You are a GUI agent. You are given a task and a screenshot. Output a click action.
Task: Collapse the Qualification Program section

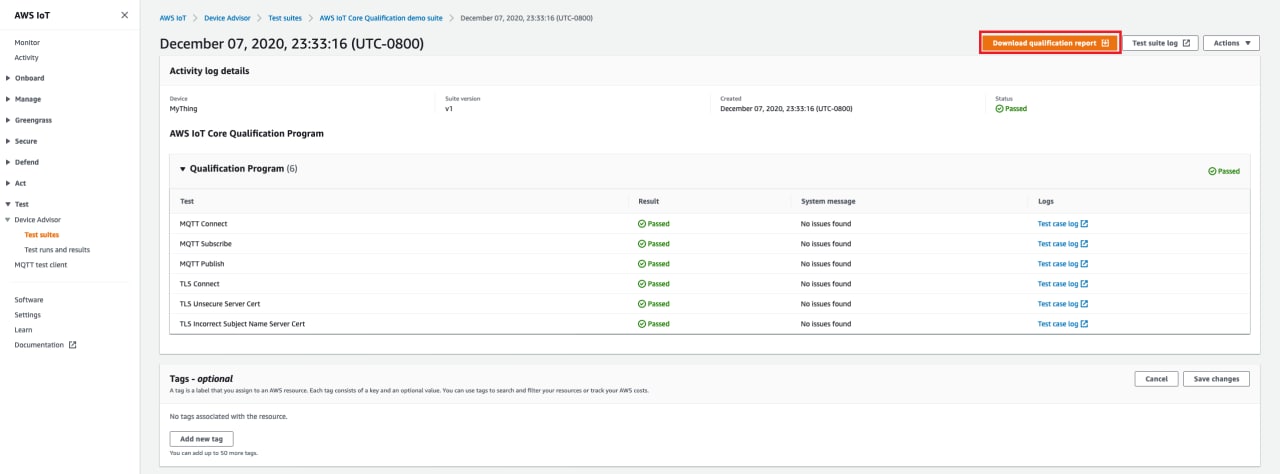pos(183,169)
